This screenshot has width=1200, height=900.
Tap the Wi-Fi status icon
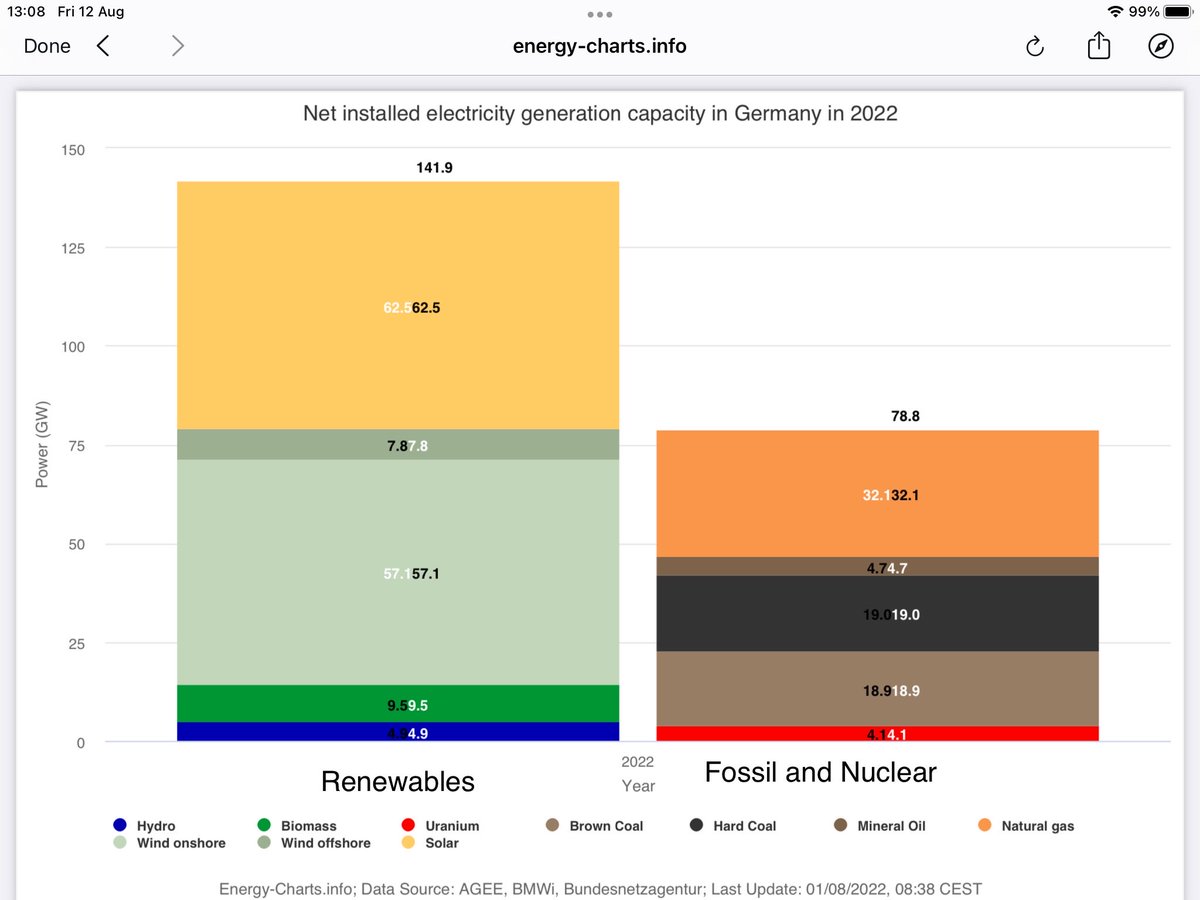(1115, 11)
